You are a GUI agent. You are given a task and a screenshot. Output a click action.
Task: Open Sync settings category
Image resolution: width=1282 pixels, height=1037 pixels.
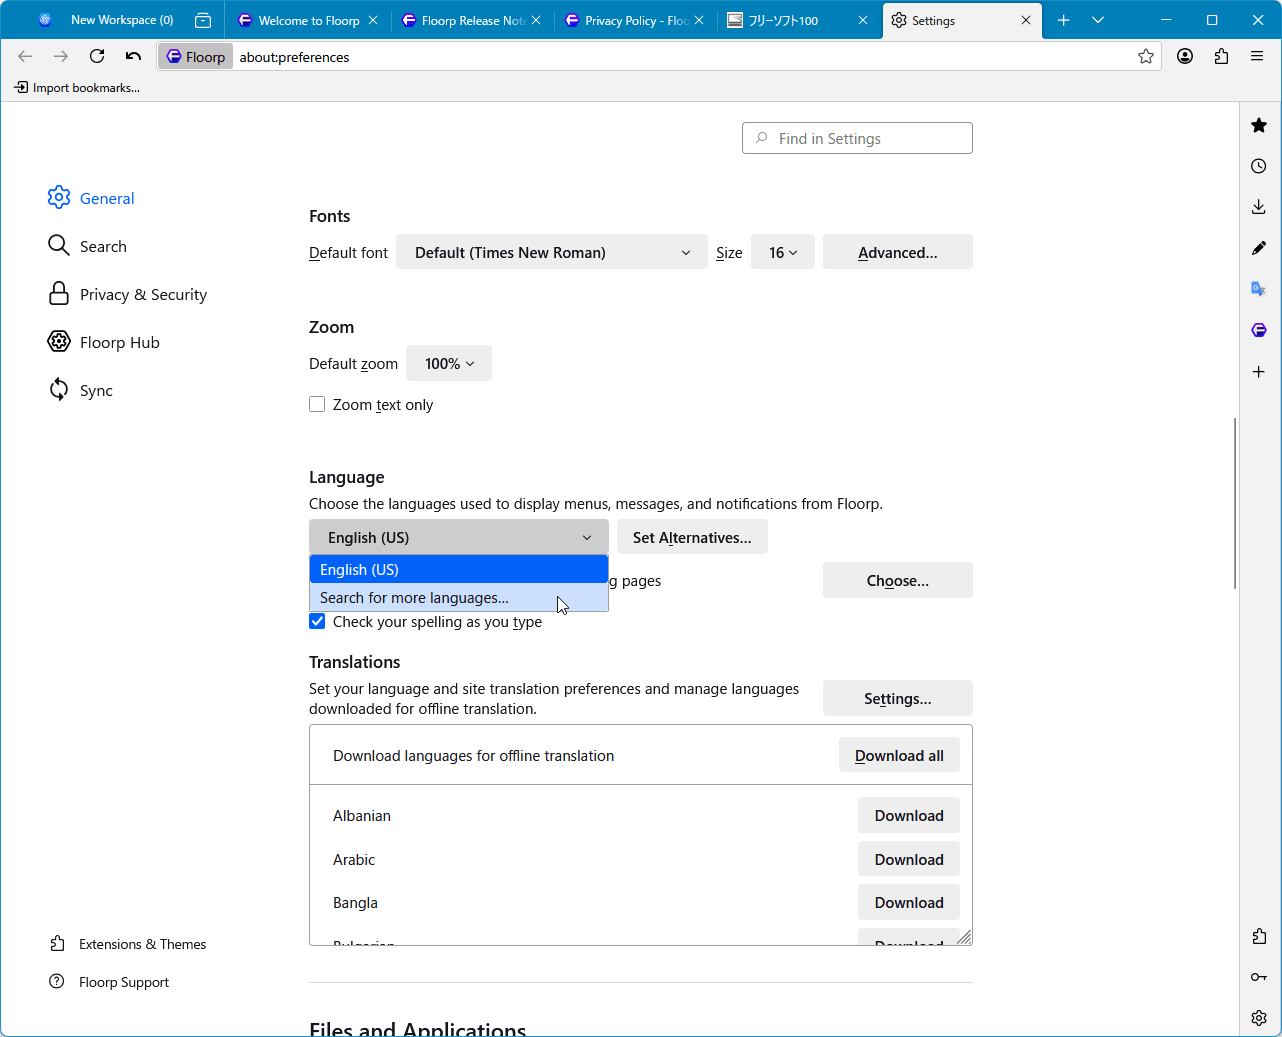(x=80, y=390)
